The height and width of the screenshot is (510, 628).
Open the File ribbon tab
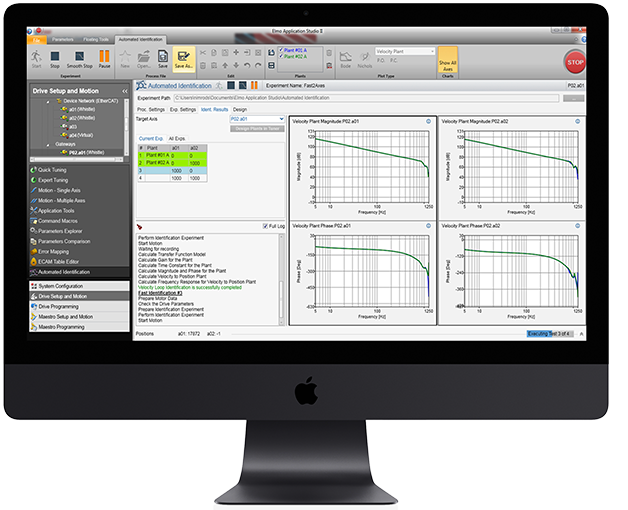tap(36, 40)
